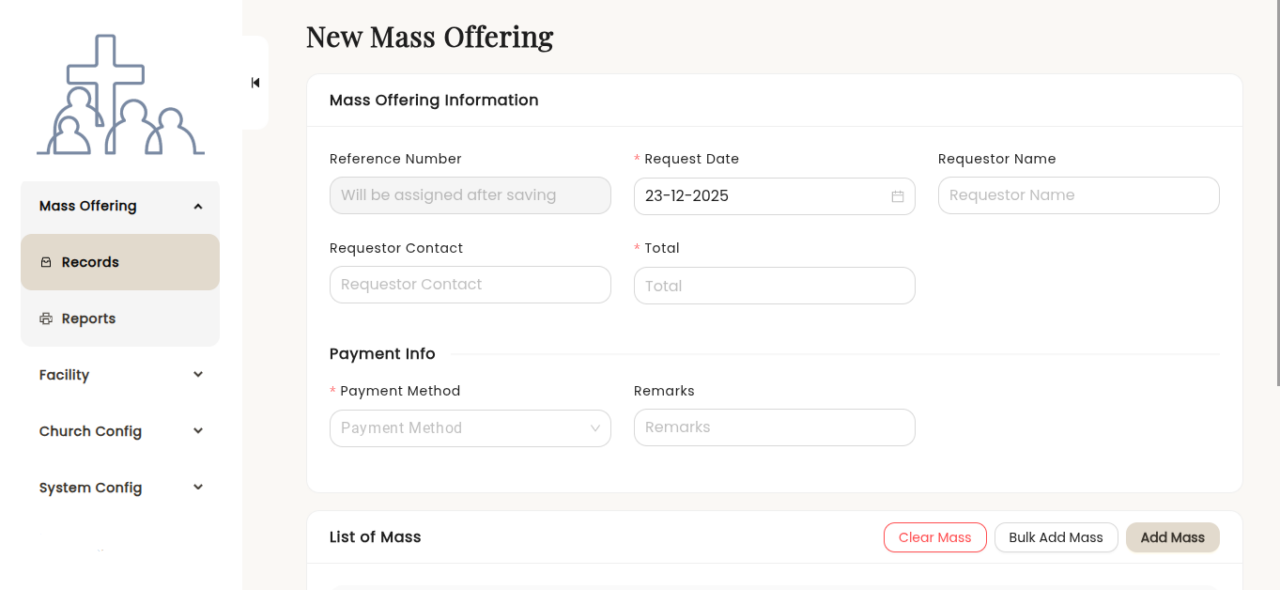Screen dimensions: 1280x590
Task: Click the page vertical scrollbar
Action: pyautogui.click(x=1276, y=200)
